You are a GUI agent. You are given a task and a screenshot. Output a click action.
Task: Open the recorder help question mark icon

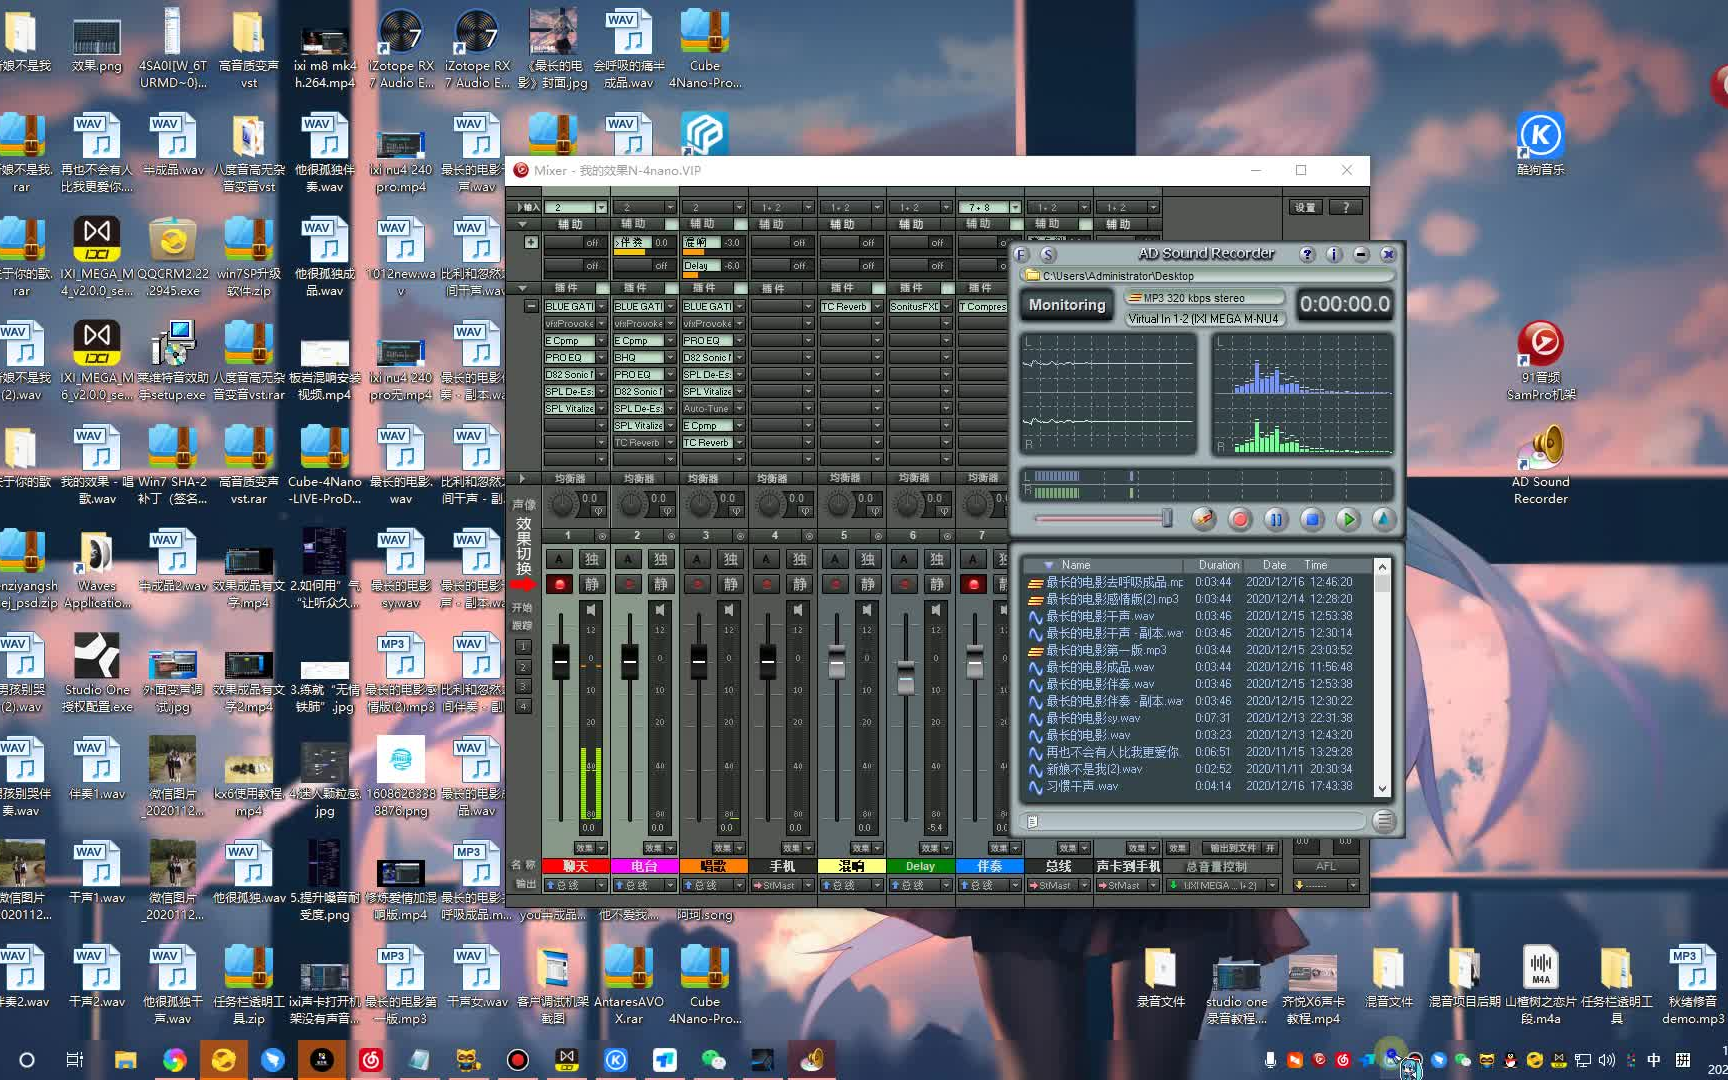tap(1307, 254)
